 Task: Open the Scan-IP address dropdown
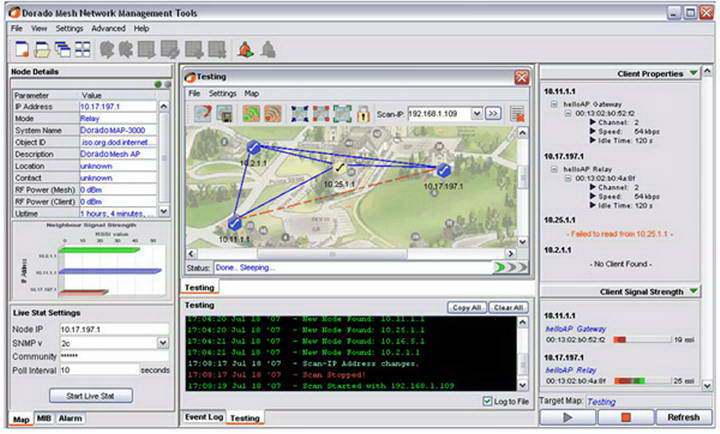[x=477, y=113]
